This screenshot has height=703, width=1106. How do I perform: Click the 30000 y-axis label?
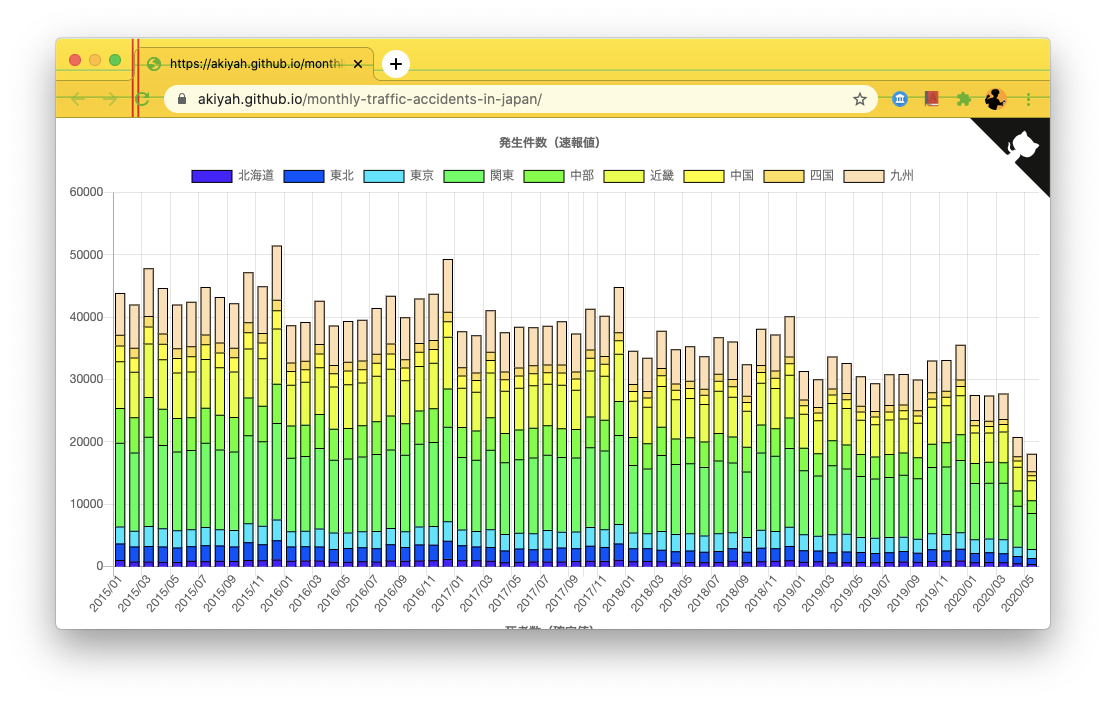[x=86, y=379]
